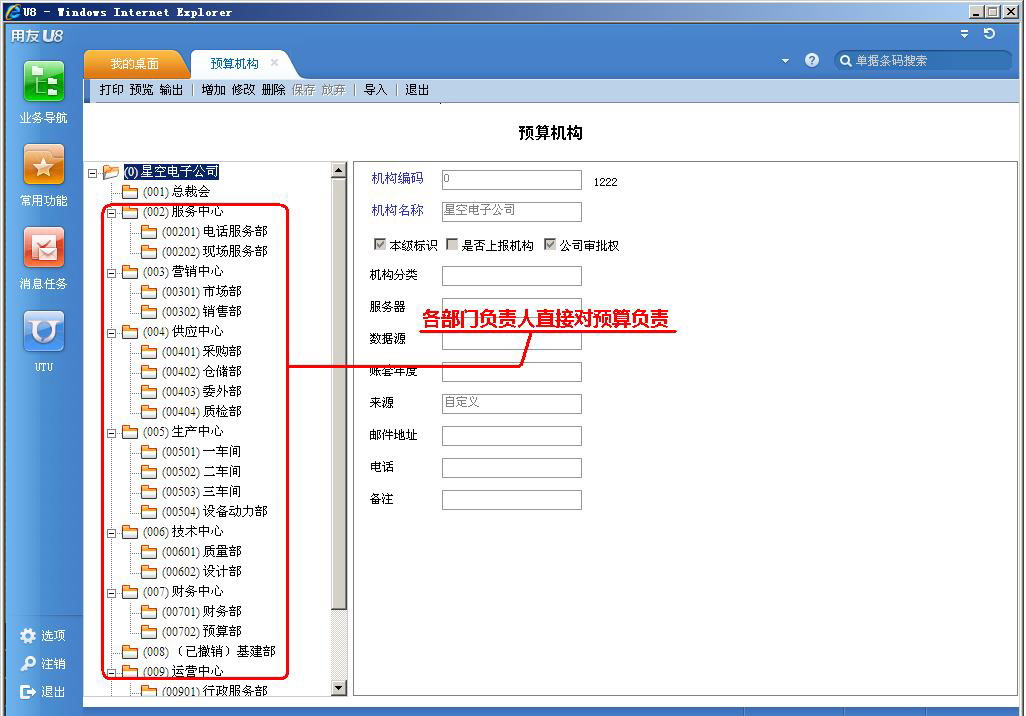The height and width of the screenshot is (716, 1026).
Task: Click 导入 in the toolbar
Action: click(x=376, y=90)
